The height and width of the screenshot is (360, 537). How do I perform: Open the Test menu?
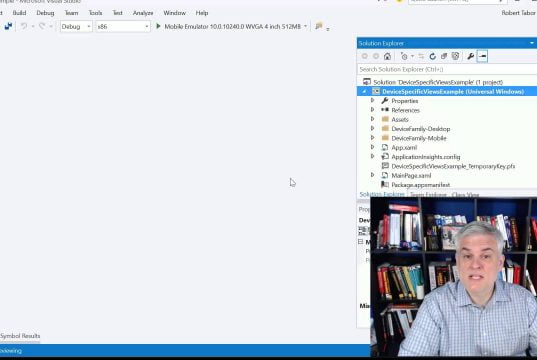click(117, 13)
